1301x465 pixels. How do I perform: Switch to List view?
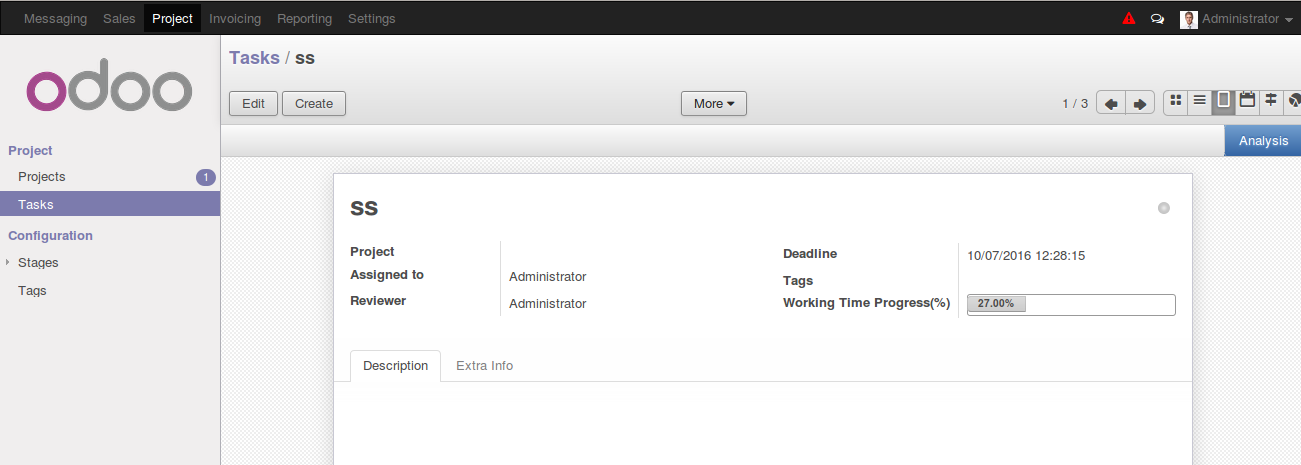click(x=1199, y=101)
